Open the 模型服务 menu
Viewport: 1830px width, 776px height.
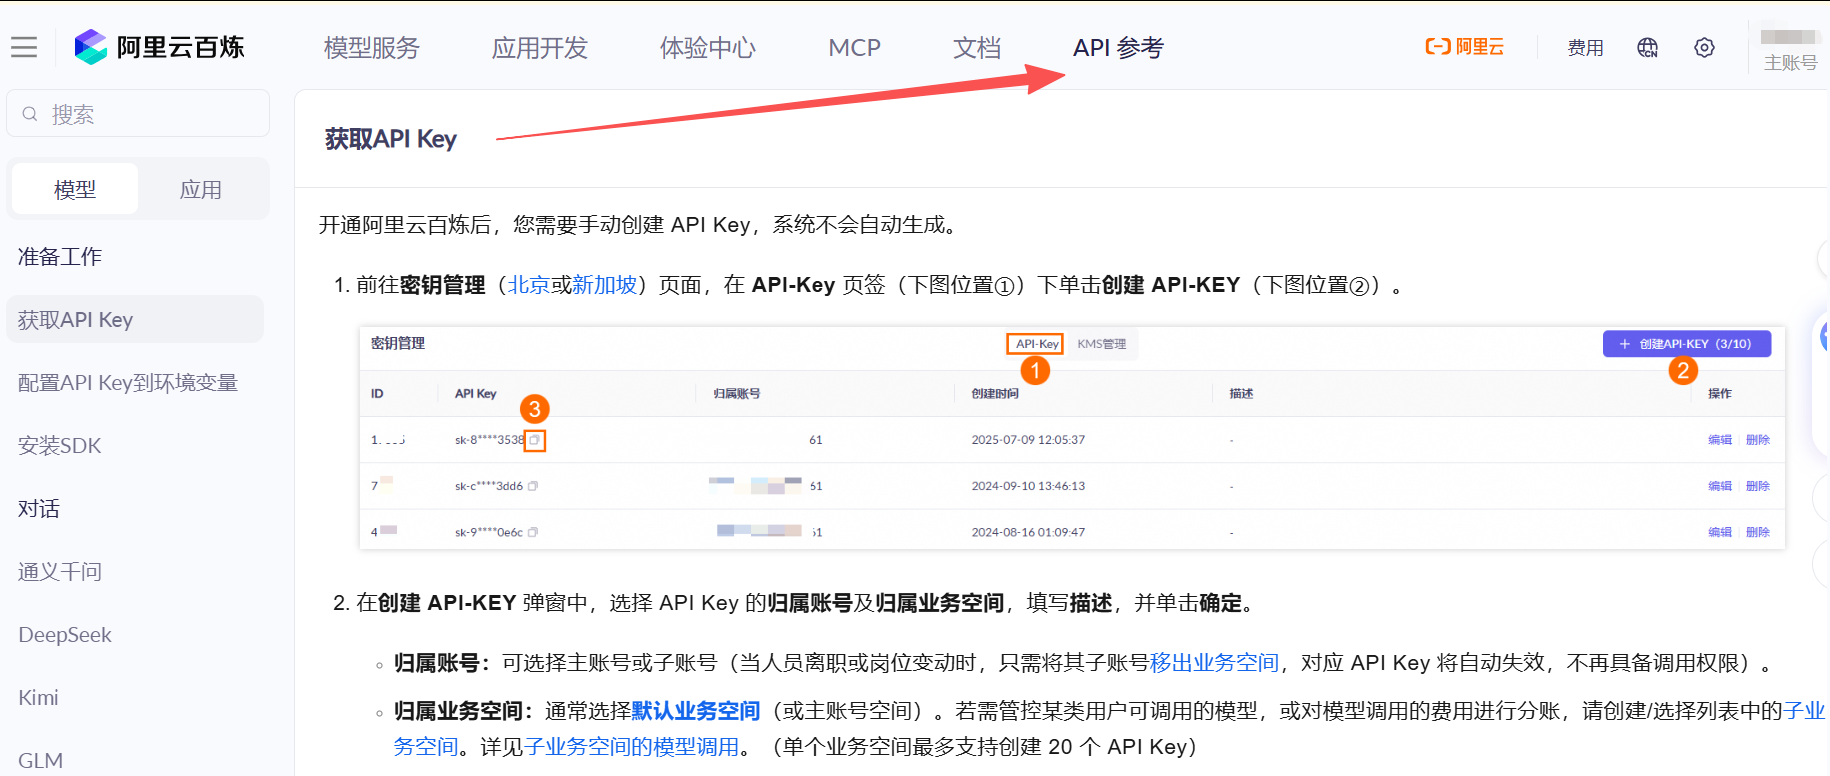point(372,48)
